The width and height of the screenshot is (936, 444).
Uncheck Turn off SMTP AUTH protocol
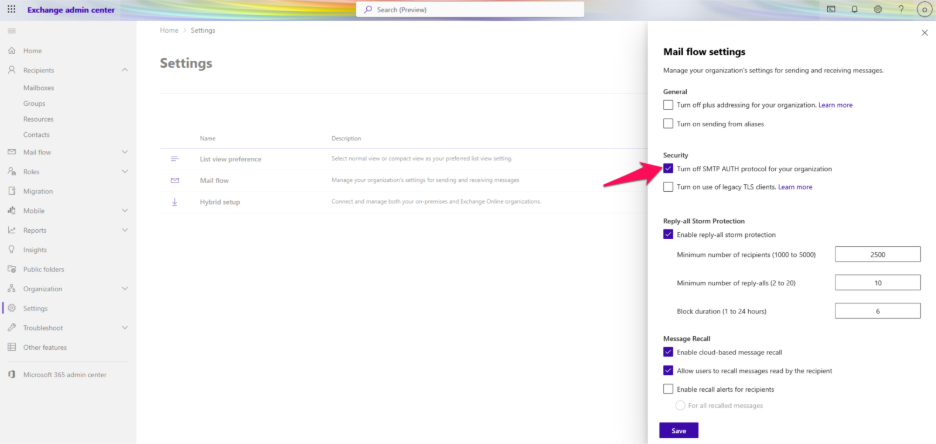pyautogui.click(x=668, y=168)
